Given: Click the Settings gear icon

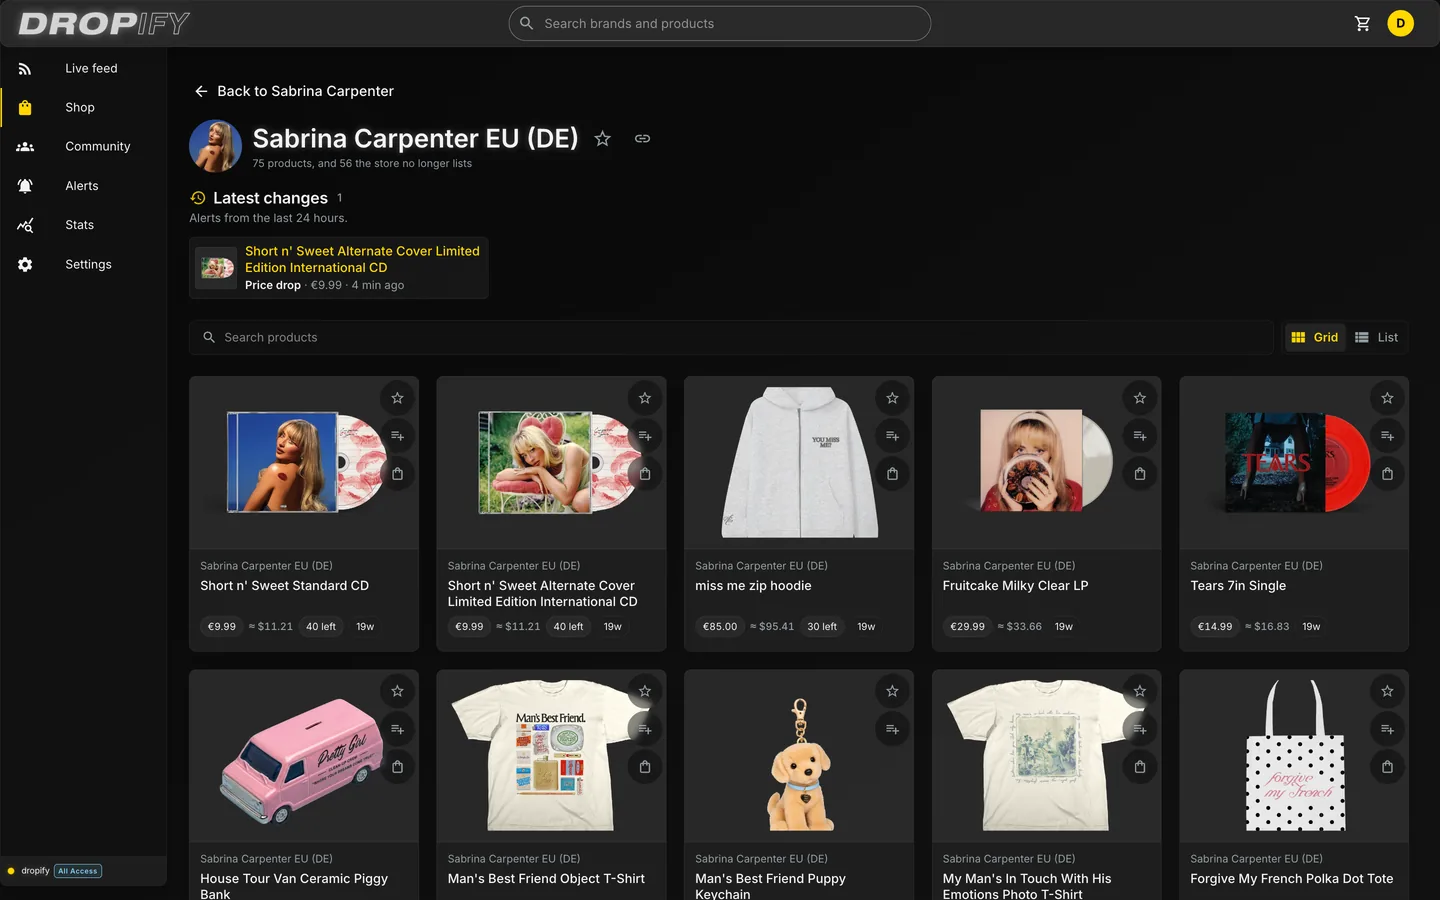Looking at the screenshot, I should point(25,264).
